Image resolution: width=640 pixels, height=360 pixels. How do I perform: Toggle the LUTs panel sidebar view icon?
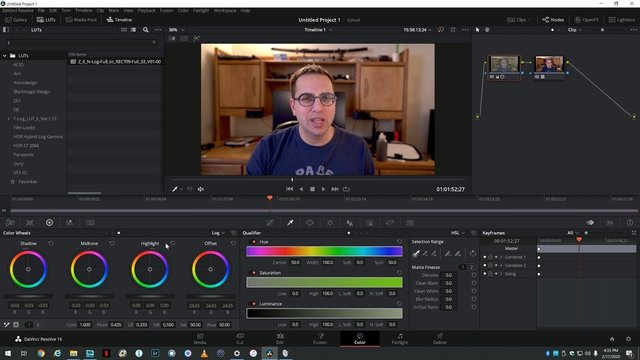[x=6, y=30]
